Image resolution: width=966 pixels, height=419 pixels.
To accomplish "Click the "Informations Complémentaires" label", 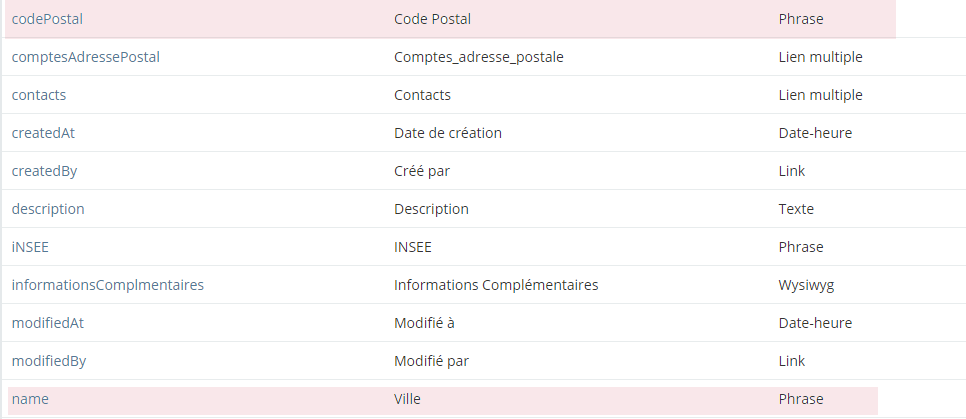I will point(496,285).
